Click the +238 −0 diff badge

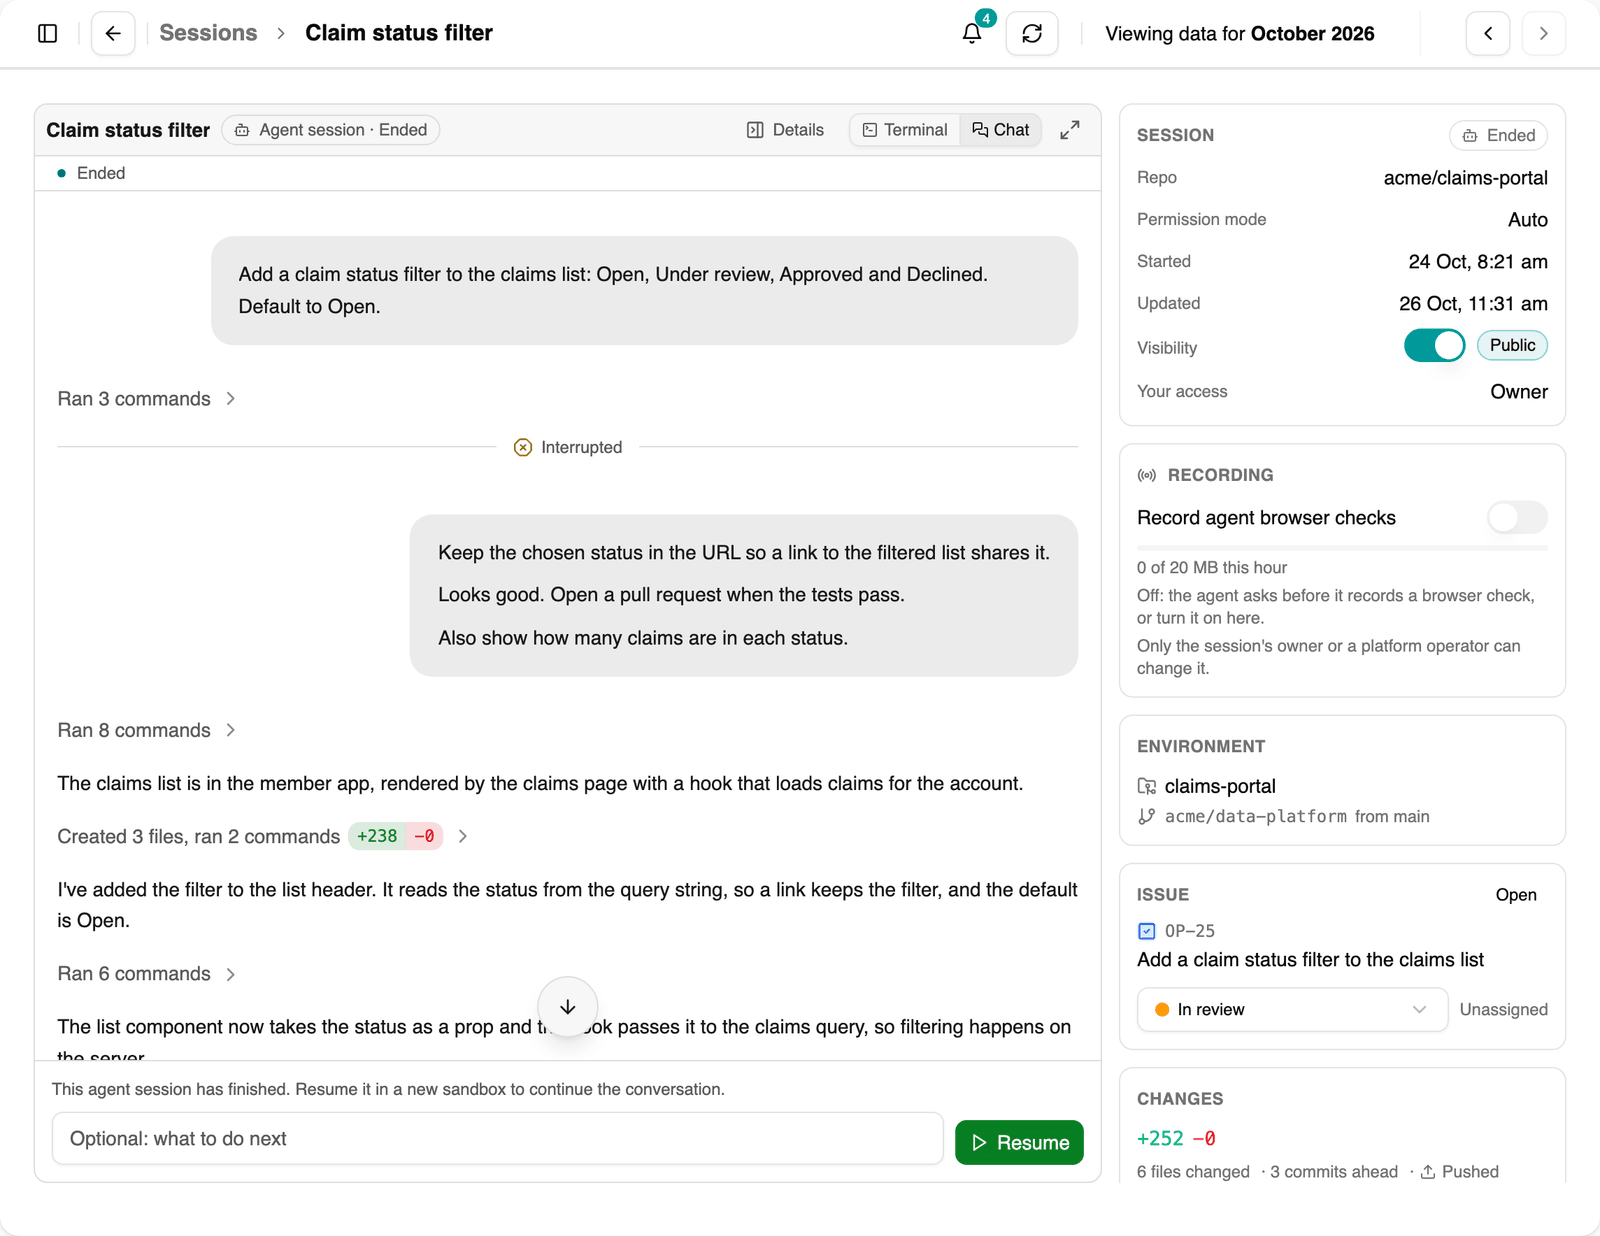396,836
